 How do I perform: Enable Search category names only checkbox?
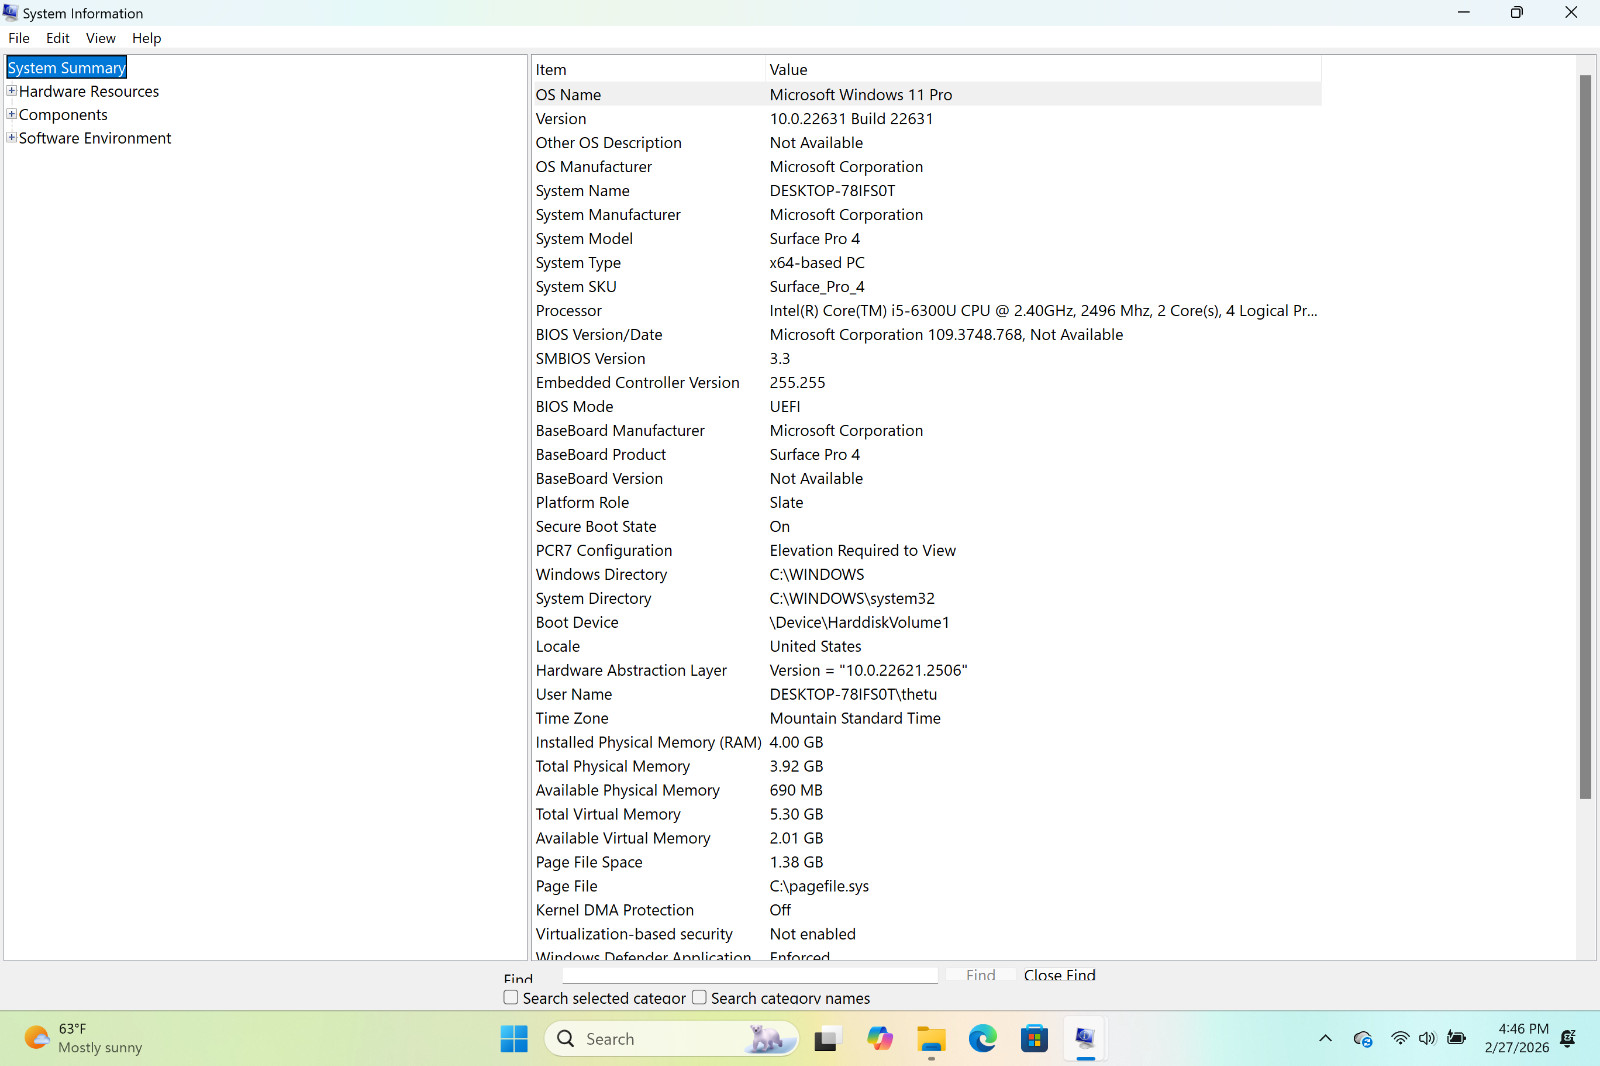pyautogui.click(x=699, y=997)
